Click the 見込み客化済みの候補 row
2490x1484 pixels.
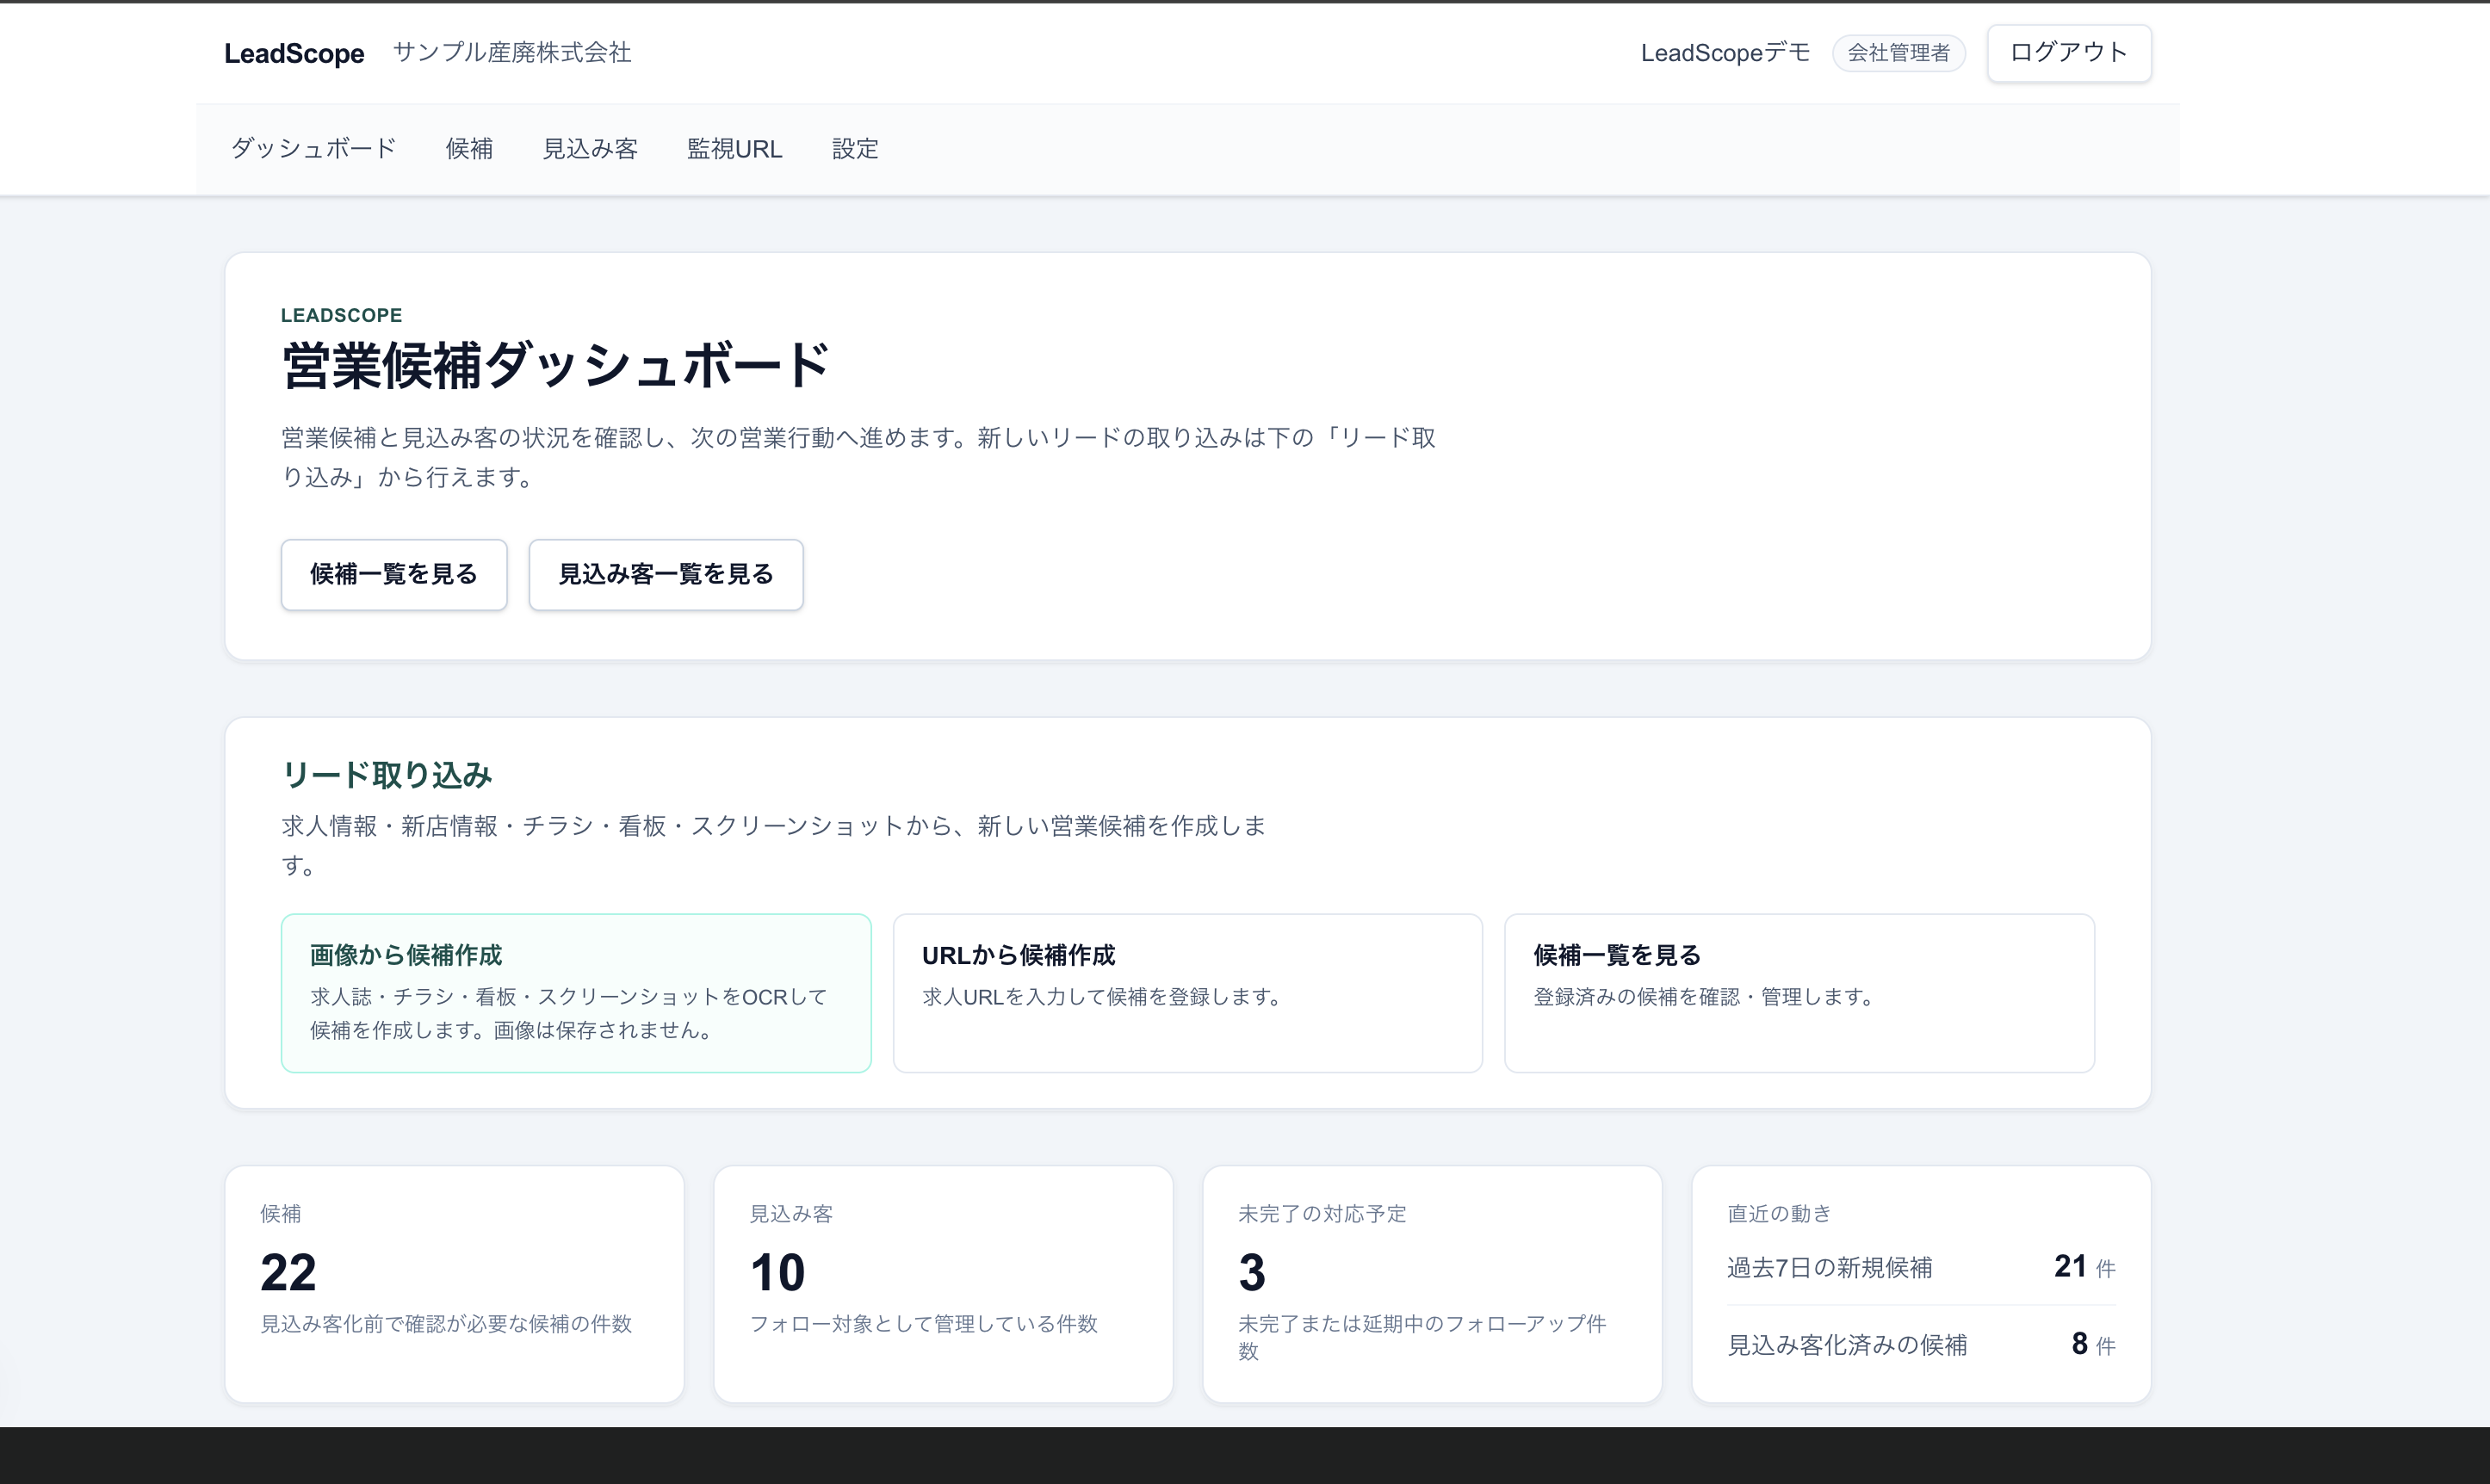(x=1921, y=1345)
